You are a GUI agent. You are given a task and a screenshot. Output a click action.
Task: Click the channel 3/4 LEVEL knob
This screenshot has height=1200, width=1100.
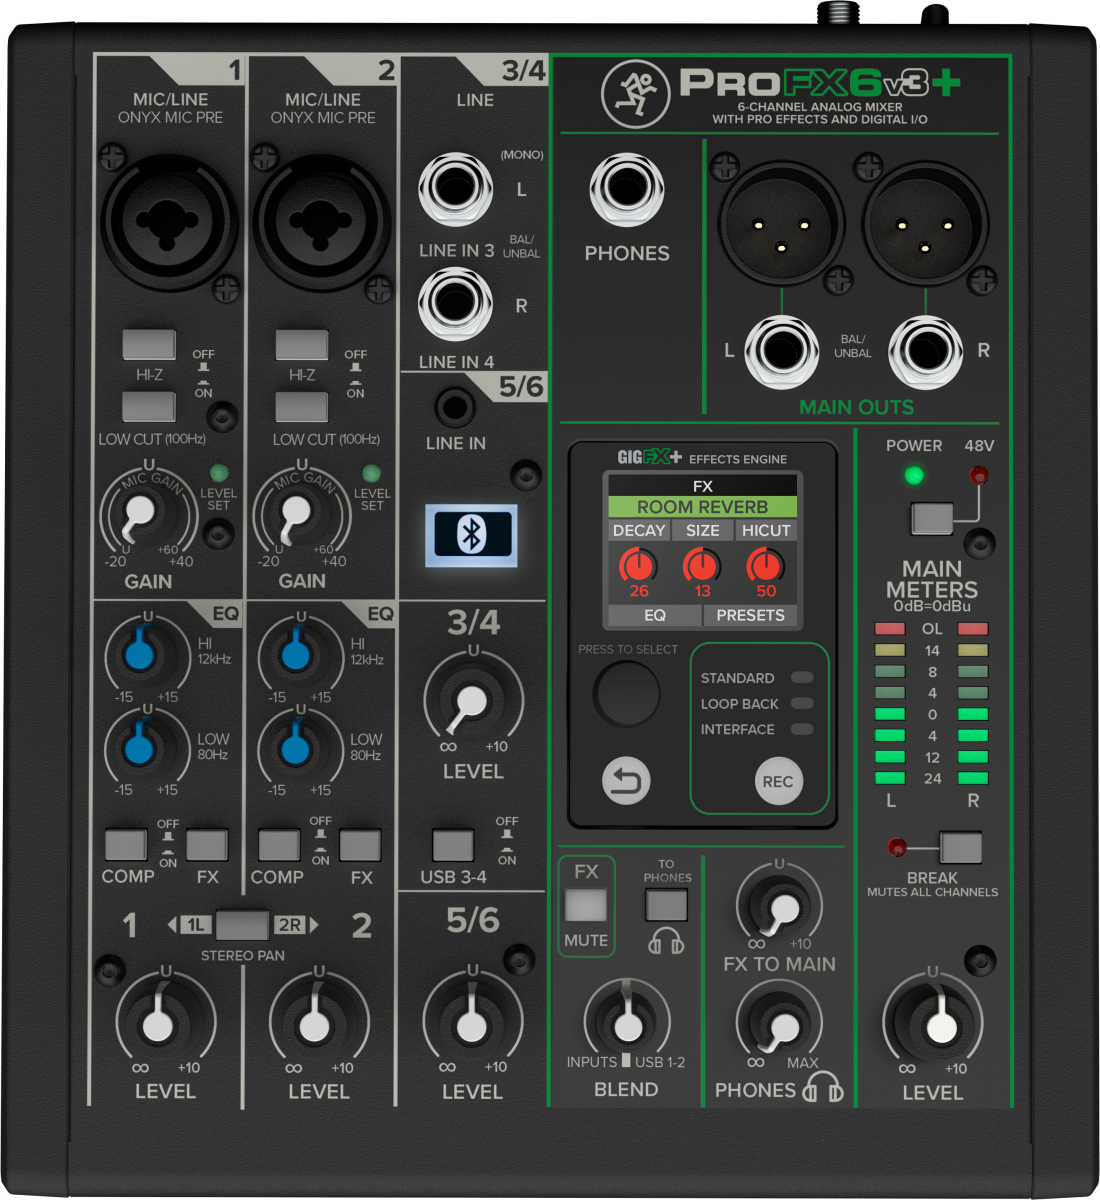[472, 703]
